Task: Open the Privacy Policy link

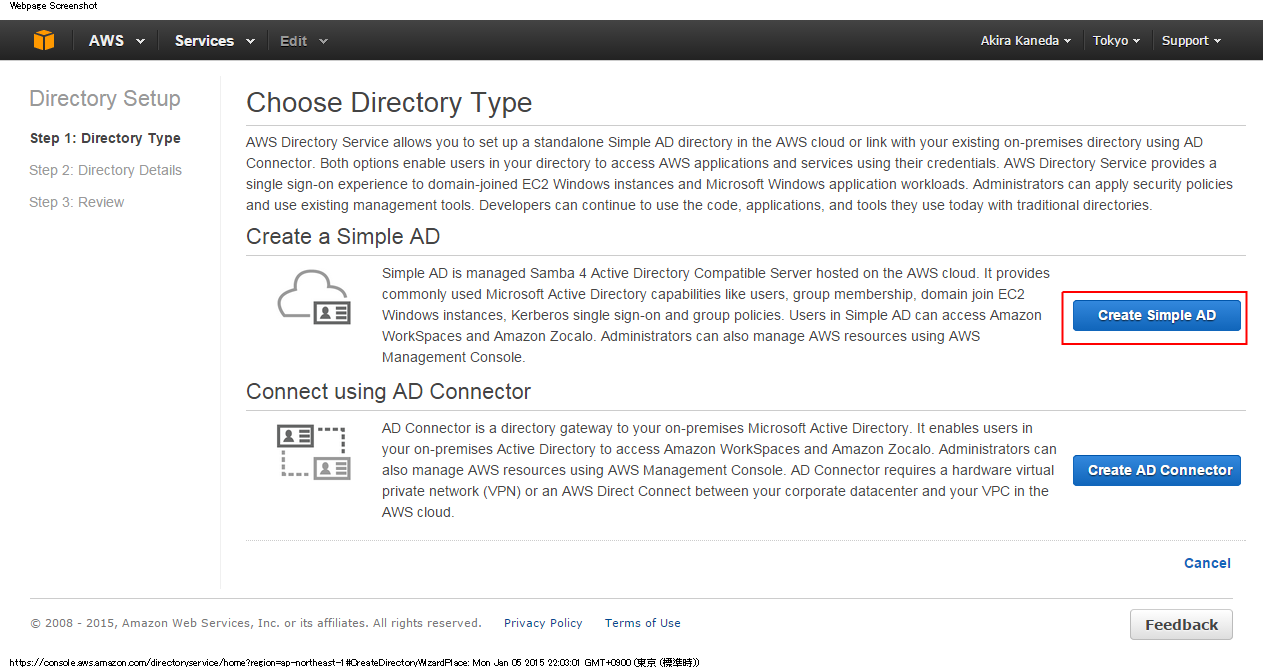Action: point(543,623)
